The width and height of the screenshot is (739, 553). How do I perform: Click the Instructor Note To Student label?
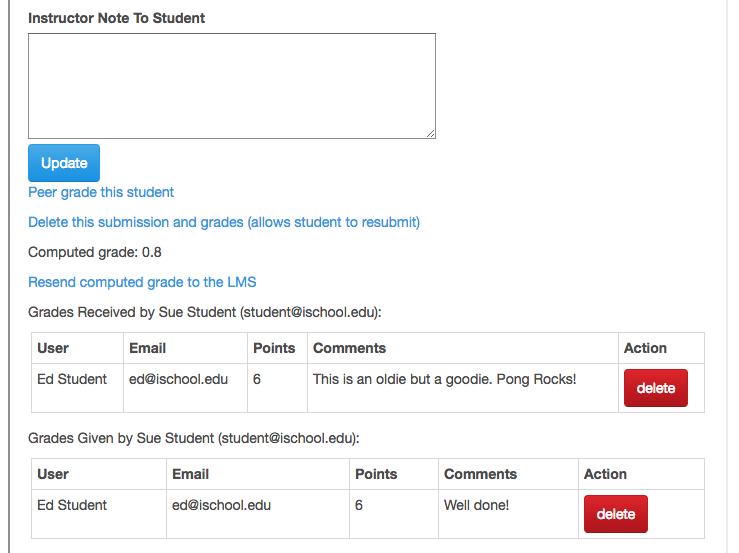click(x=117, y=18)
